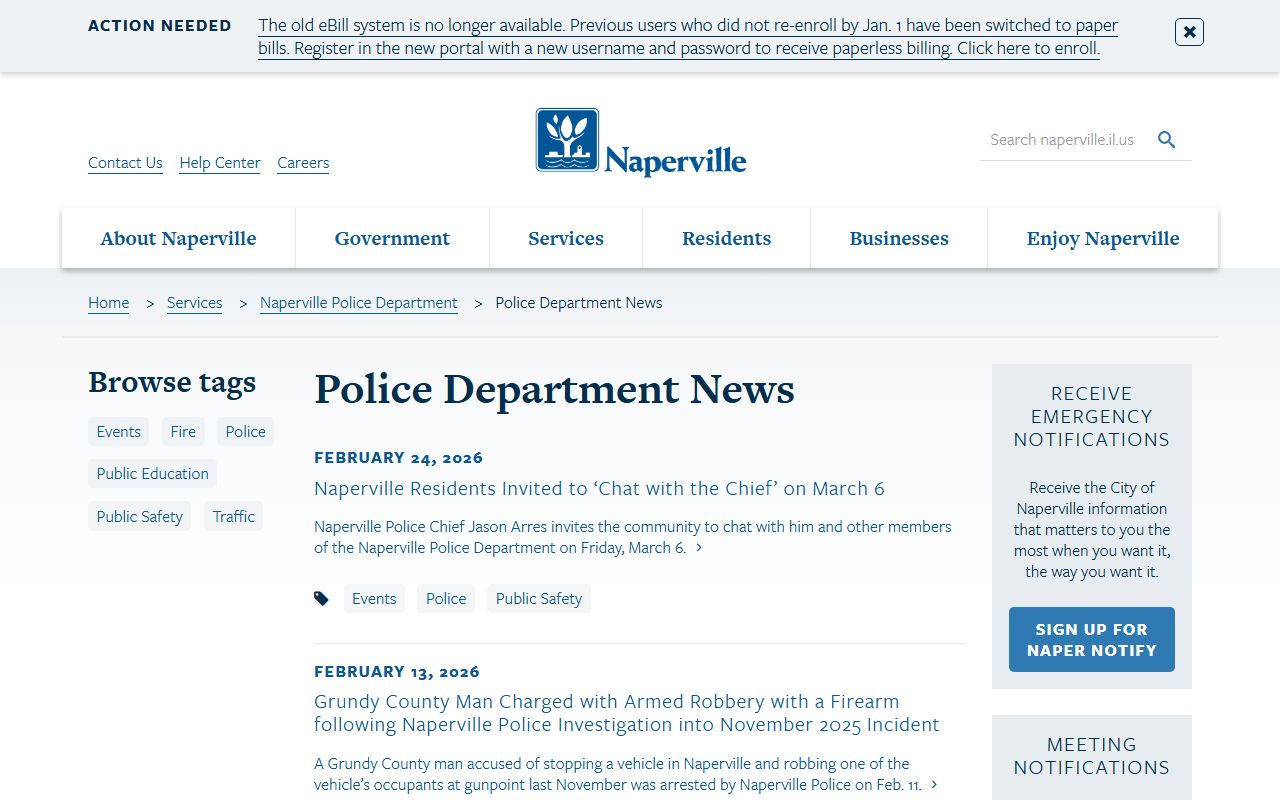Viewport: 1280px width, 800px height.
Task: Browse the Public Safety tag in sidebar
Action: (x=139, y=517)
